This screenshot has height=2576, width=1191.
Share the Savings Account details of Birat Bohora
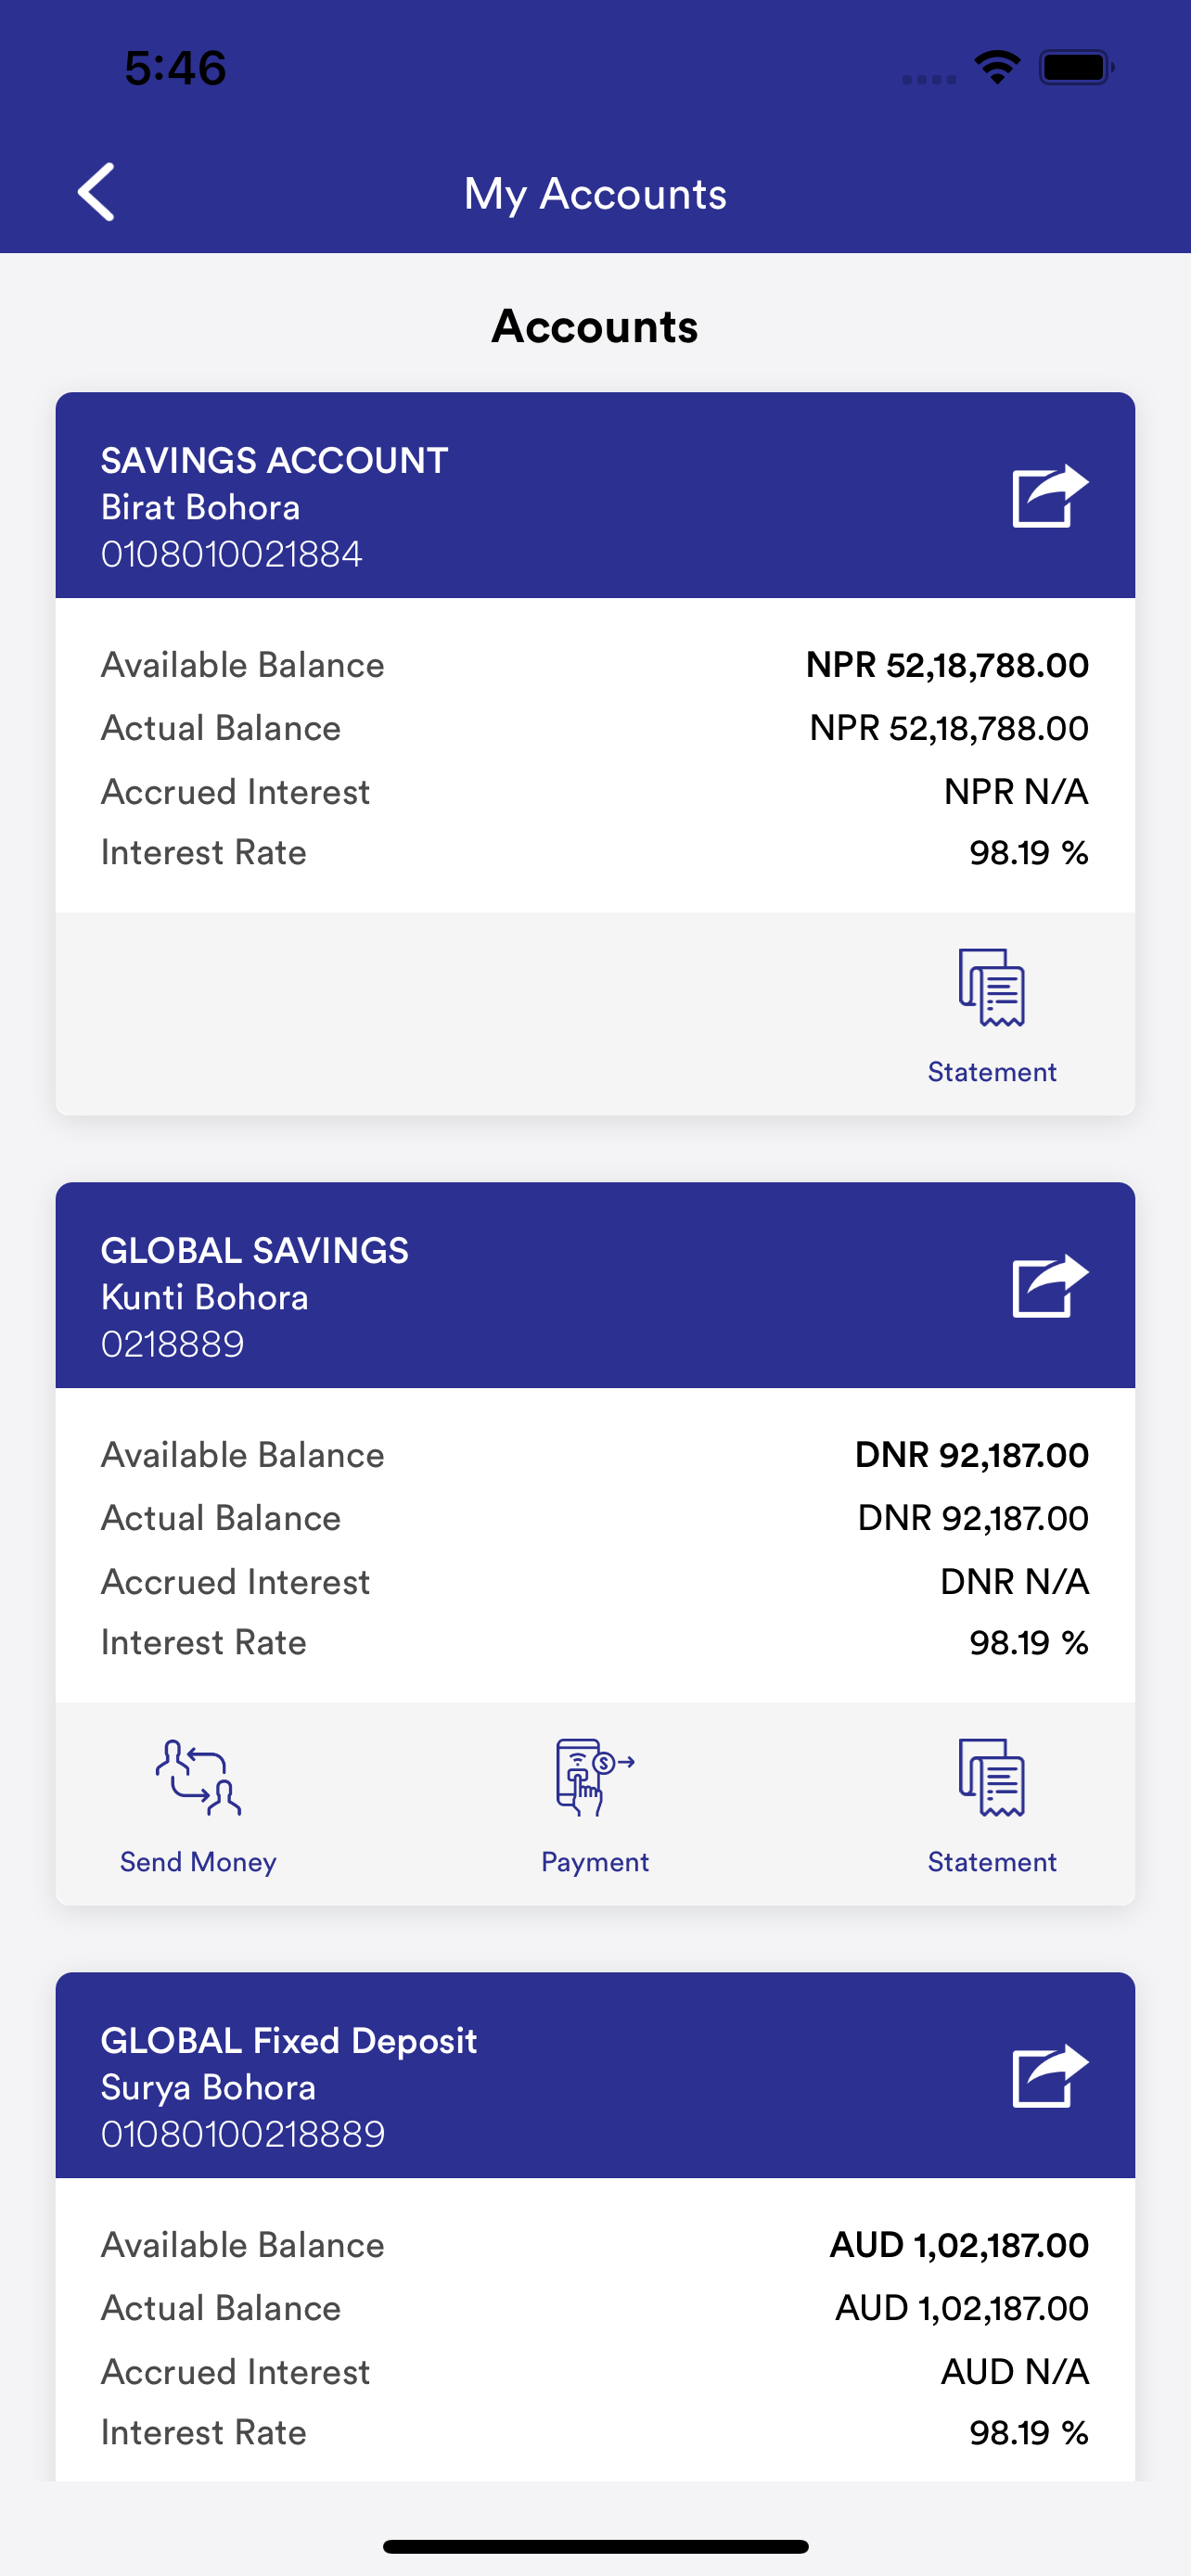click(x=1050, y=495)
